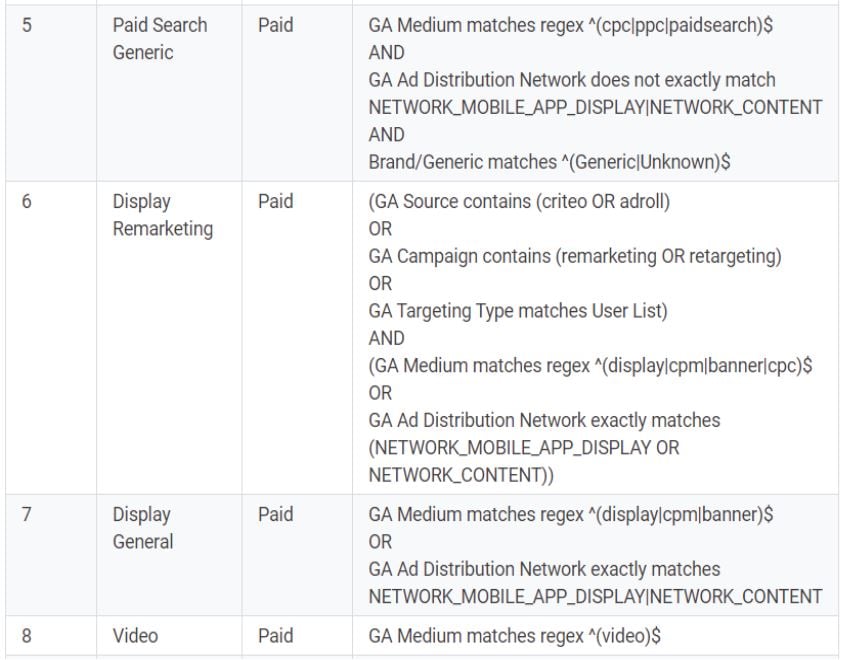
Task: Click the Paid type cell for Video
Action: (x=297, y=636)
